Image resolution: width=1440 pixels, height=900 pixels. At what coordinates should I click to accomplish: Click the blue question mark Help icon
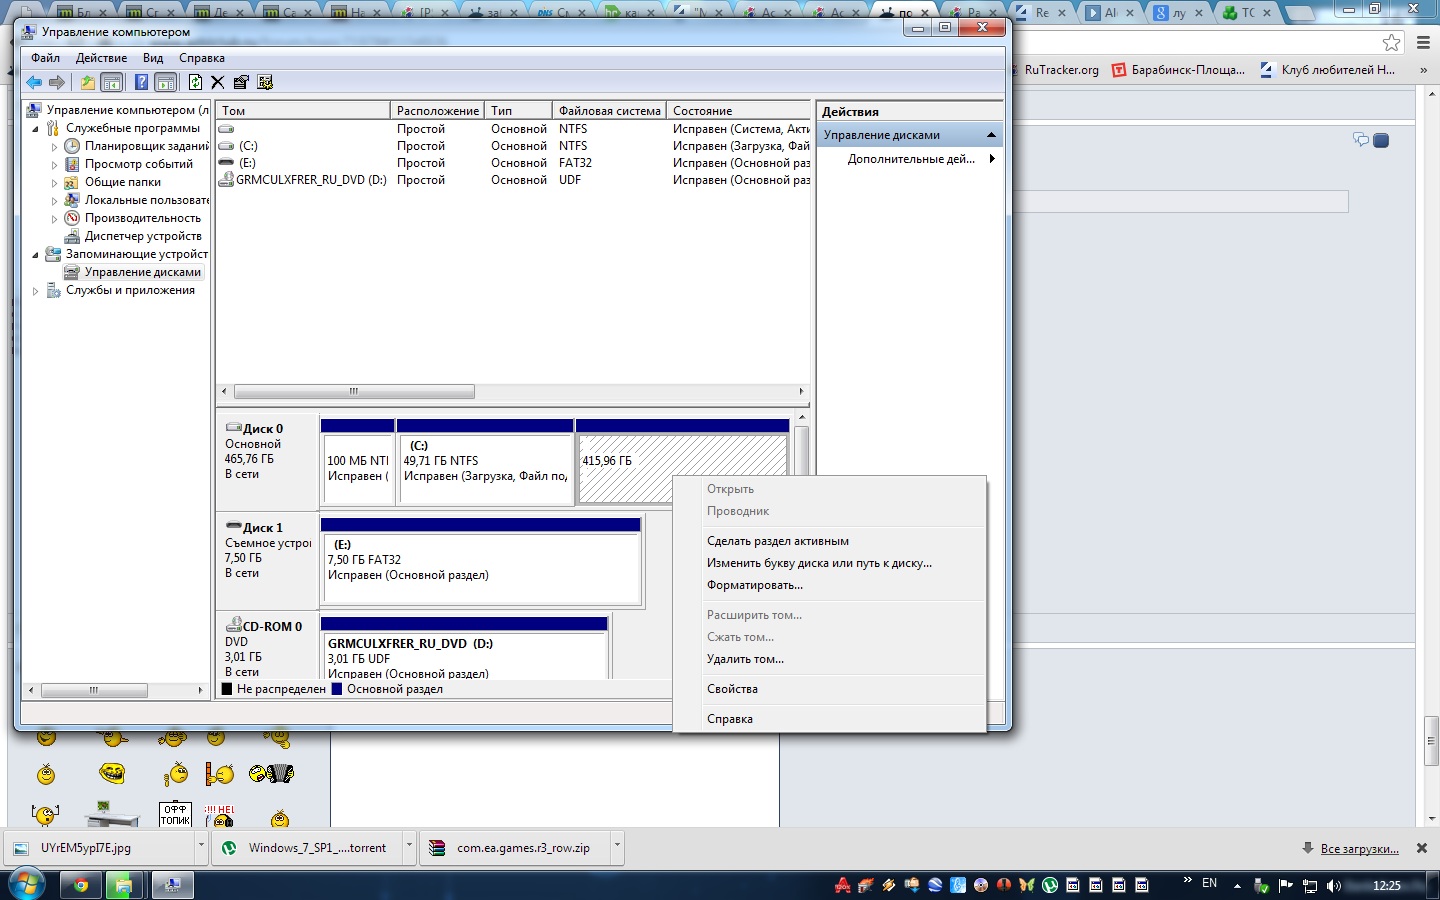pos(141,82)
